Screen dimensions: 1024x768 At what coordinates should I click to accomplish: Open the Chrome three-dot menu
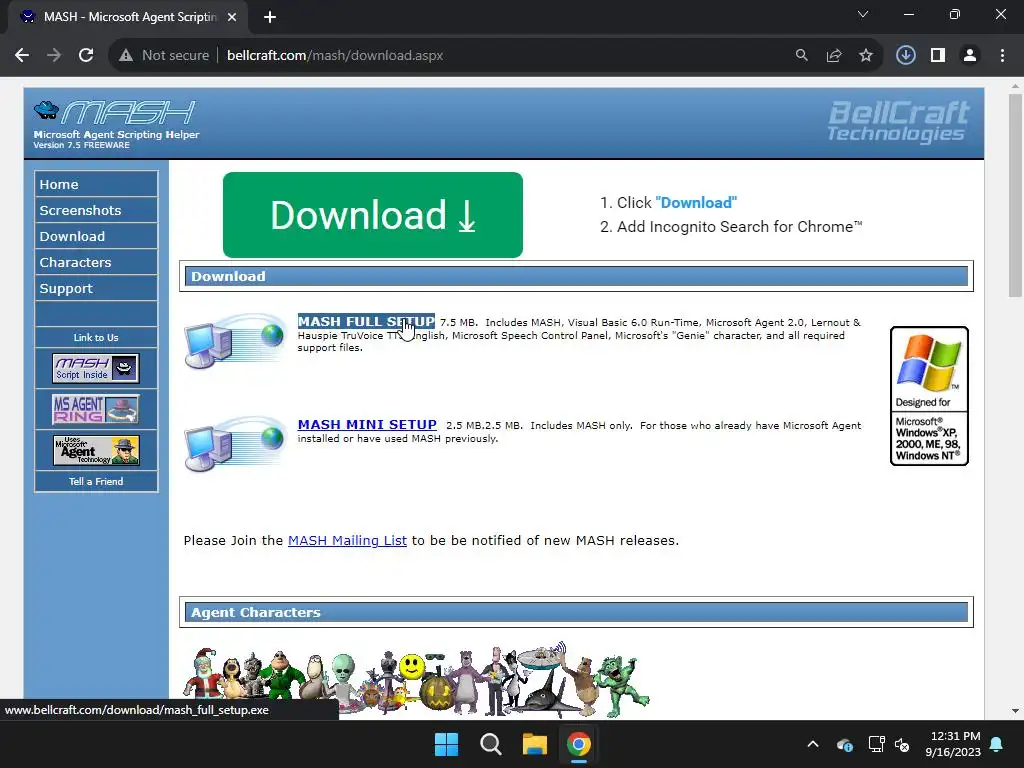(x=1002, y=56)
